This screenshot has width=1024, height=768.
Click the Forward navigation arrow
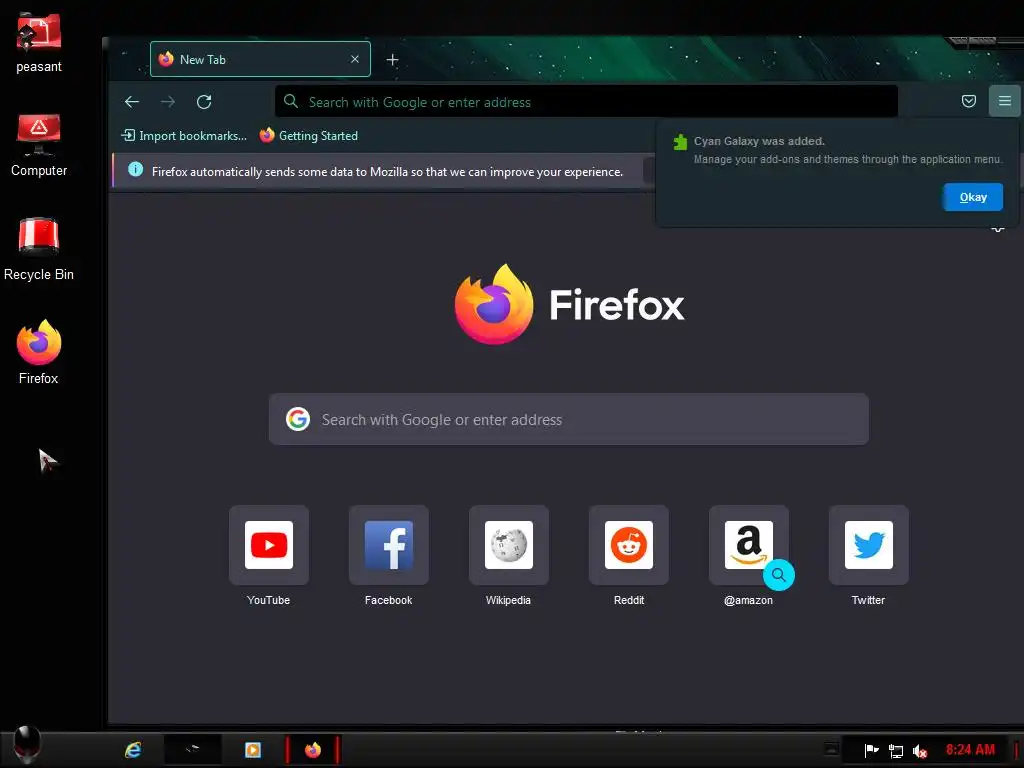[x=168, y=102]
